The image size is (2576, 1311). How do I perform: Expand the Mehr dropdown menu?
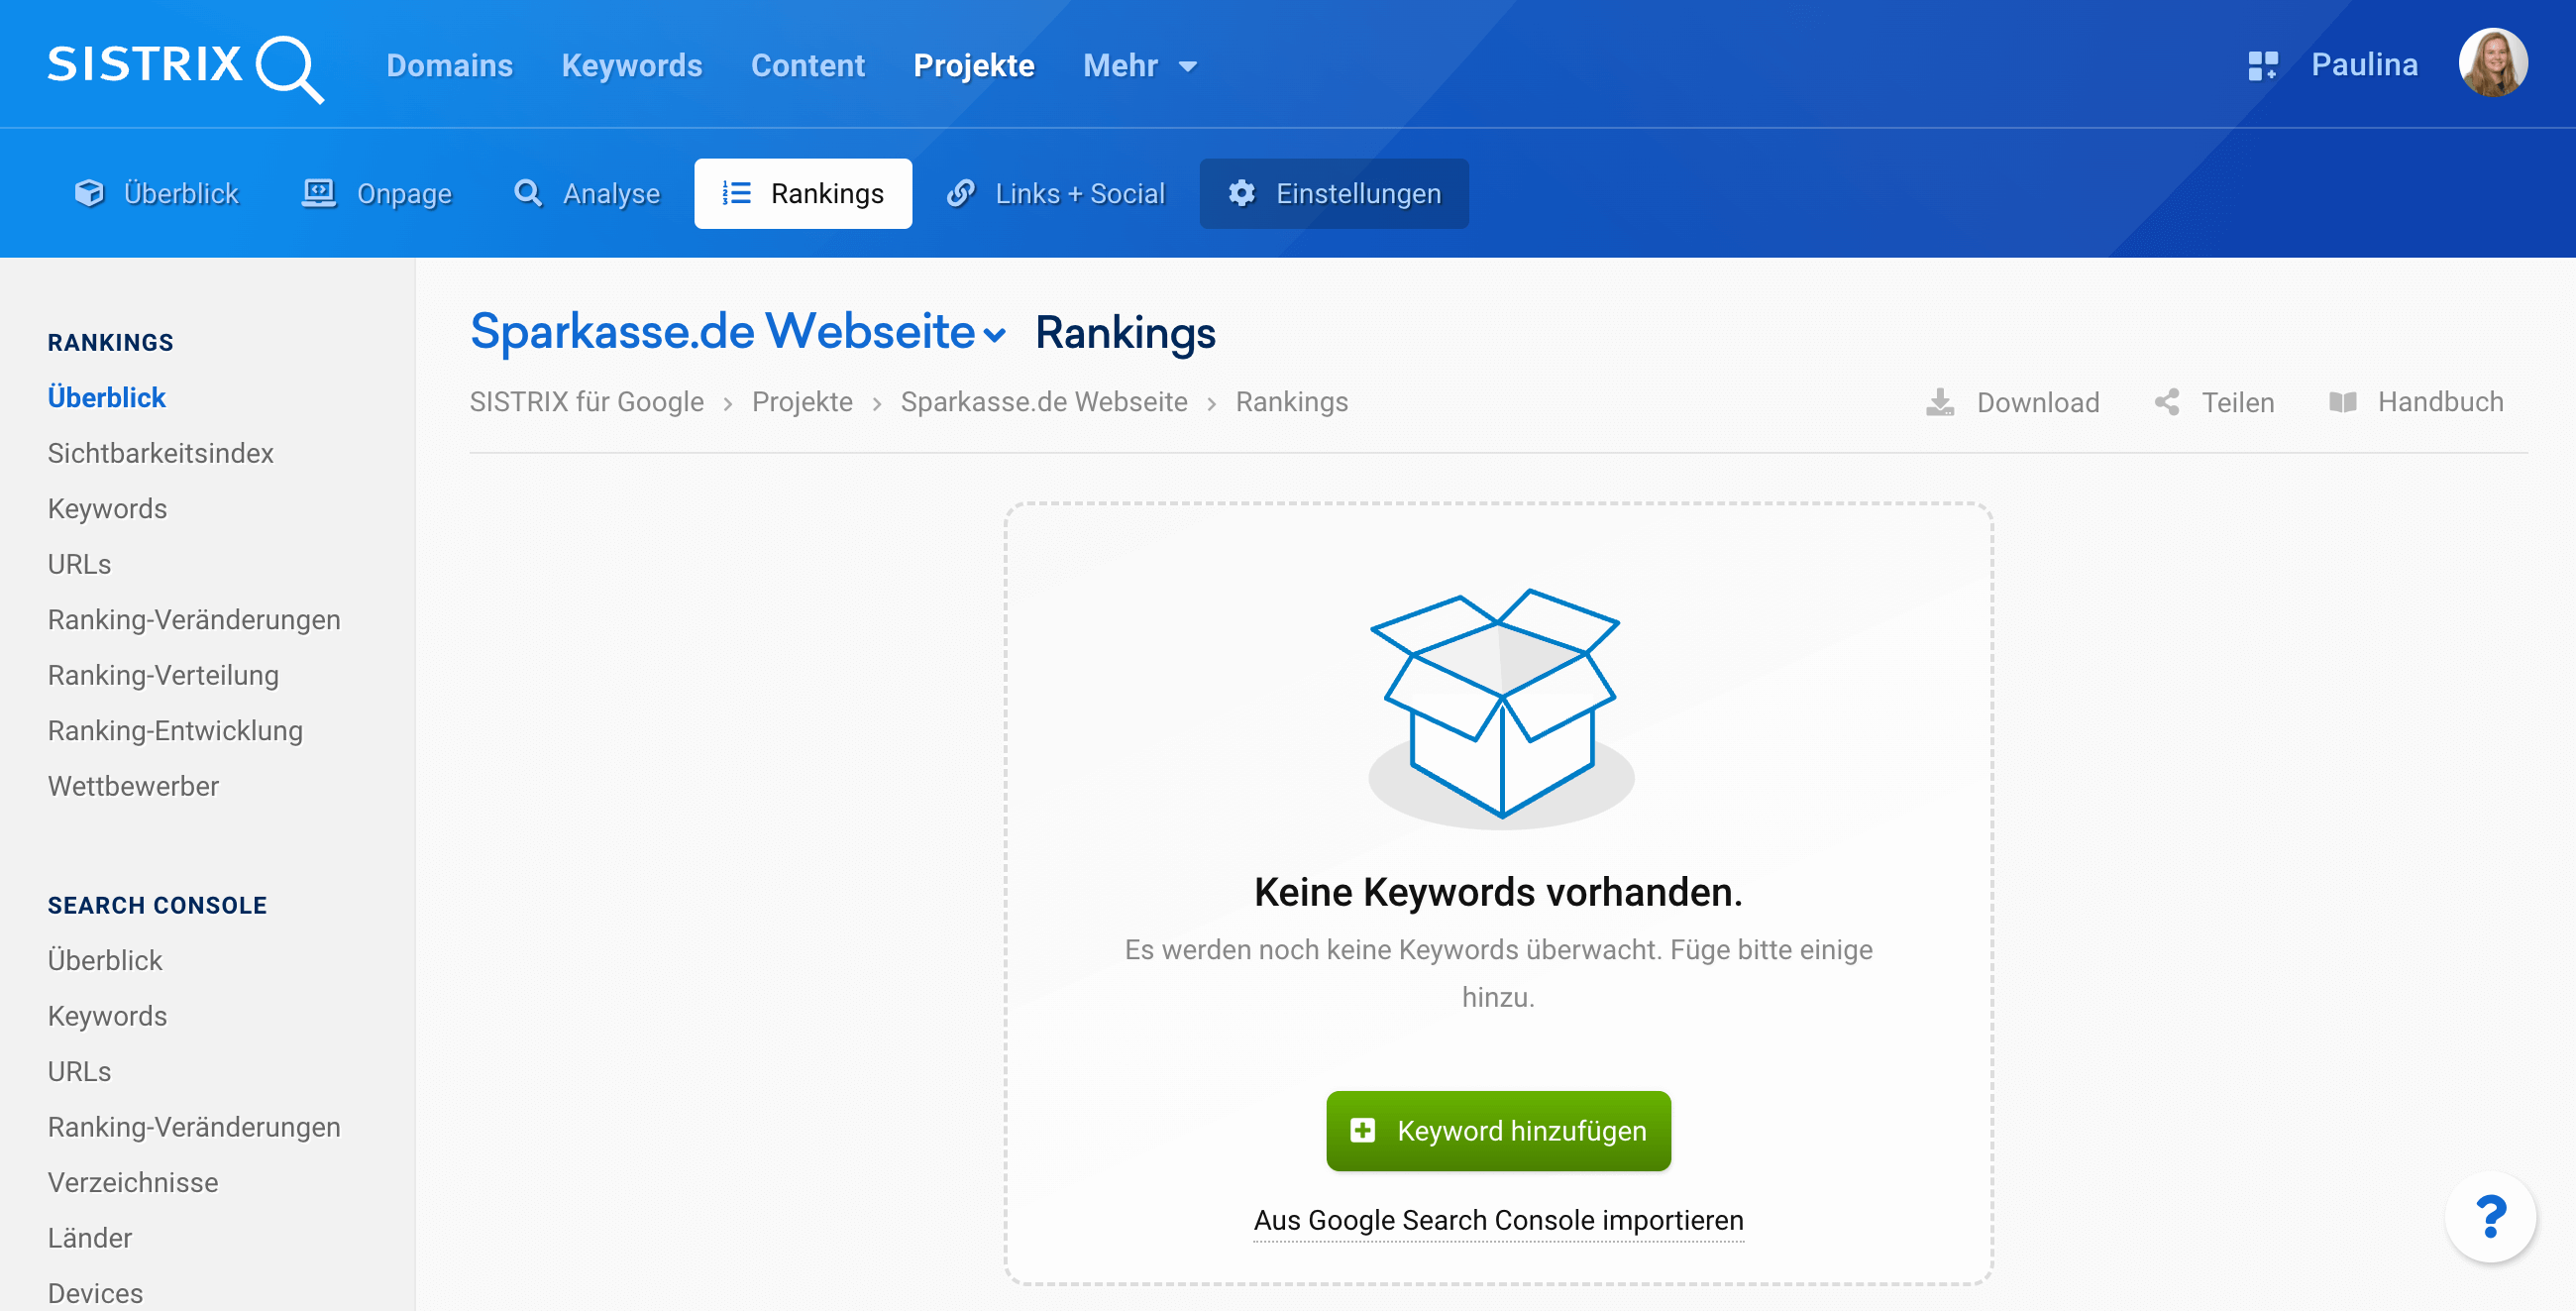pos(1140,66)
